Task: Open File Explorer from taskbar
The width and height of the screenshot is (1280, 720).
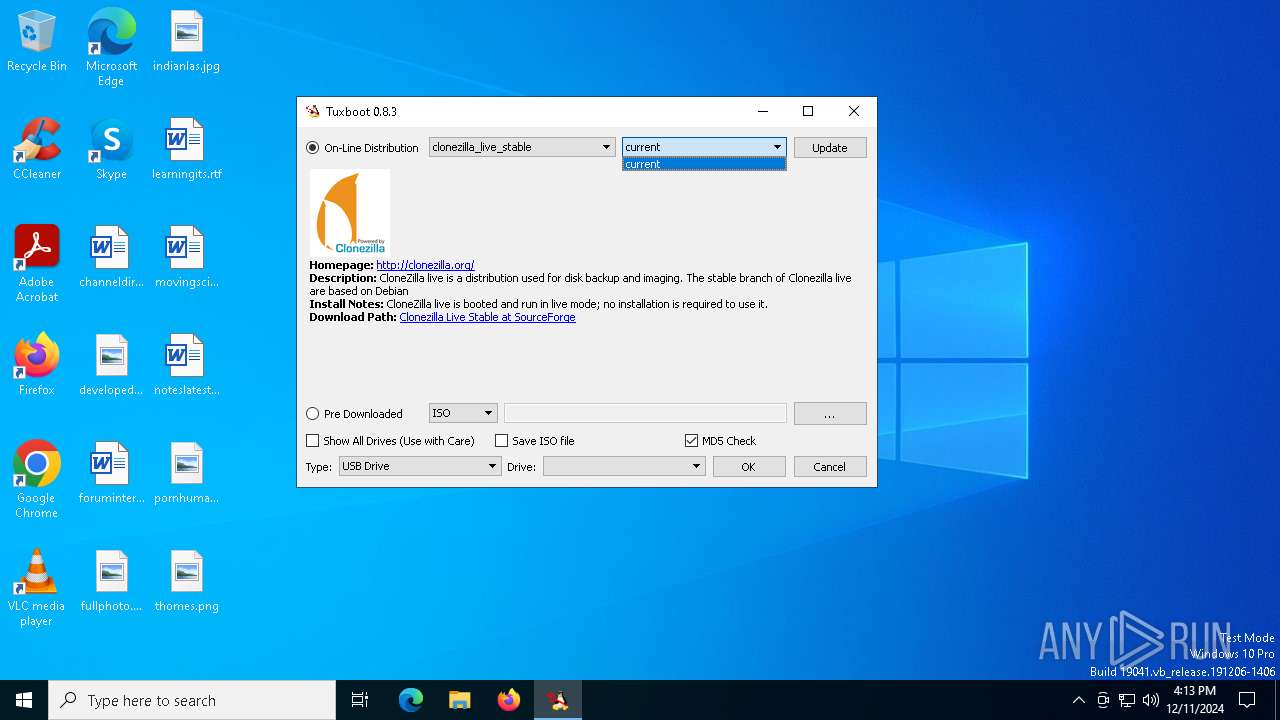Action: [x=460, y=700]
